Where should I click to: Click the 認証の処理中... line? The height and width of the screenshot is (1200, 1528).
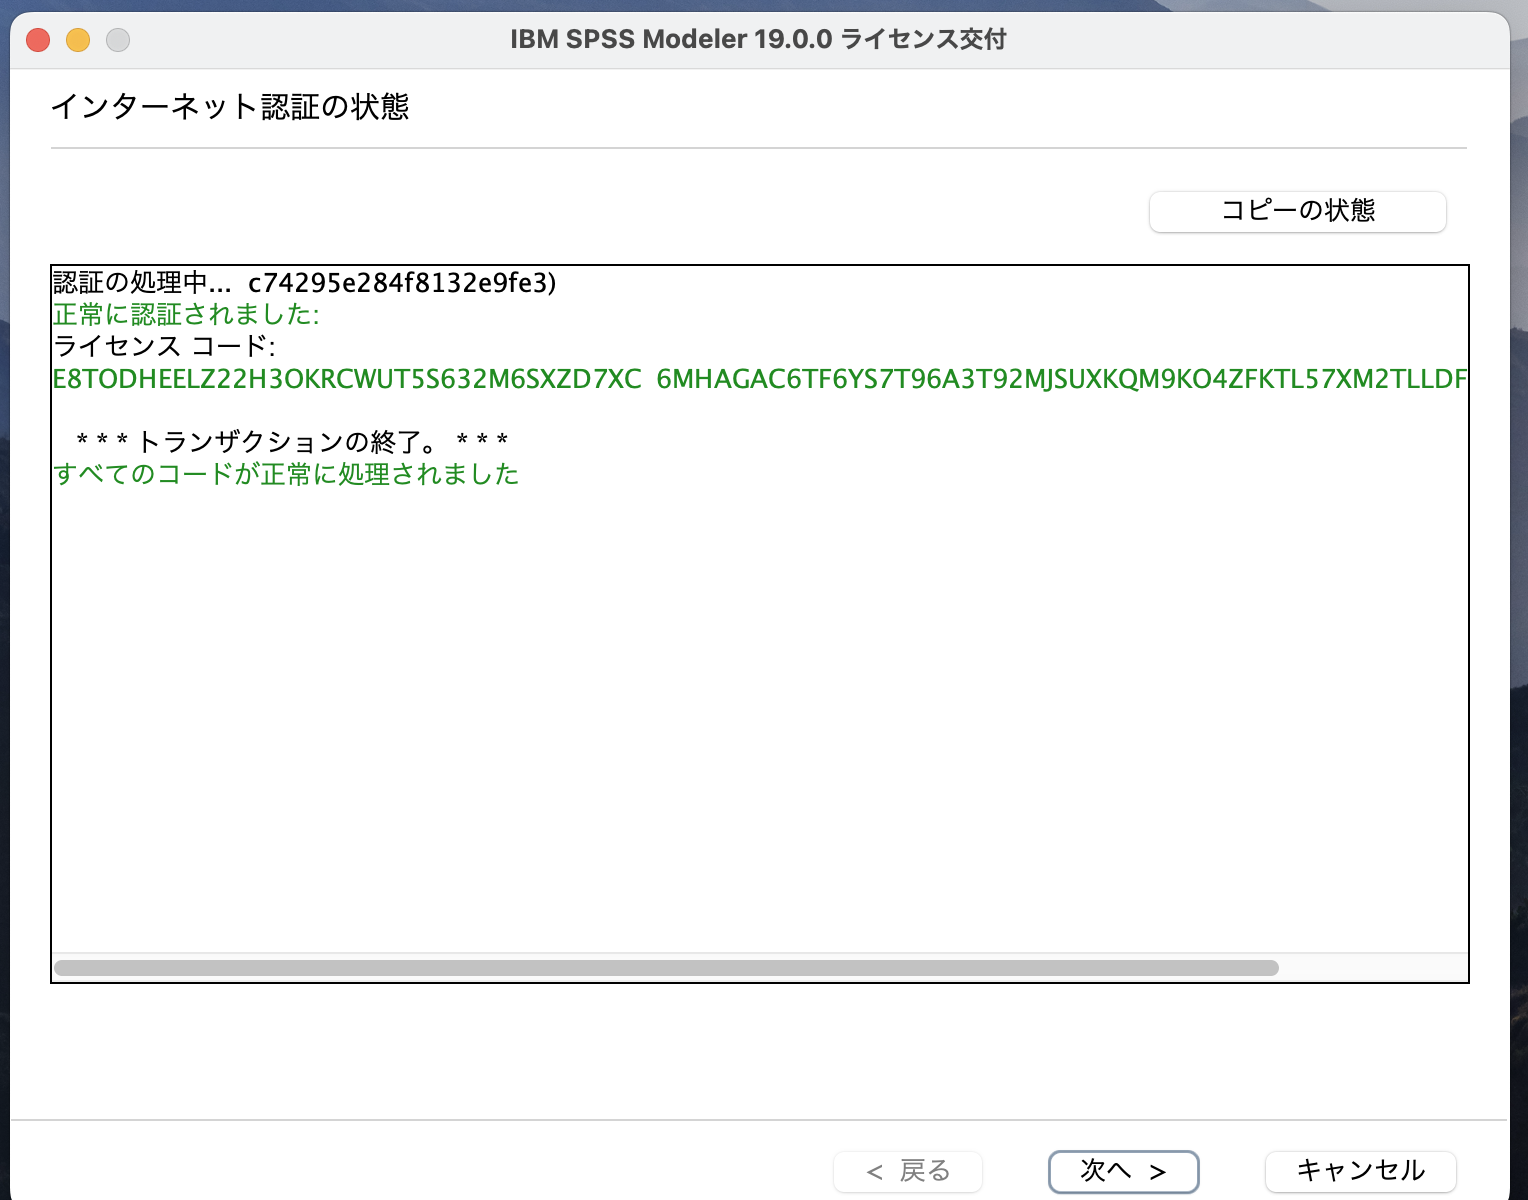pos(304,283)
